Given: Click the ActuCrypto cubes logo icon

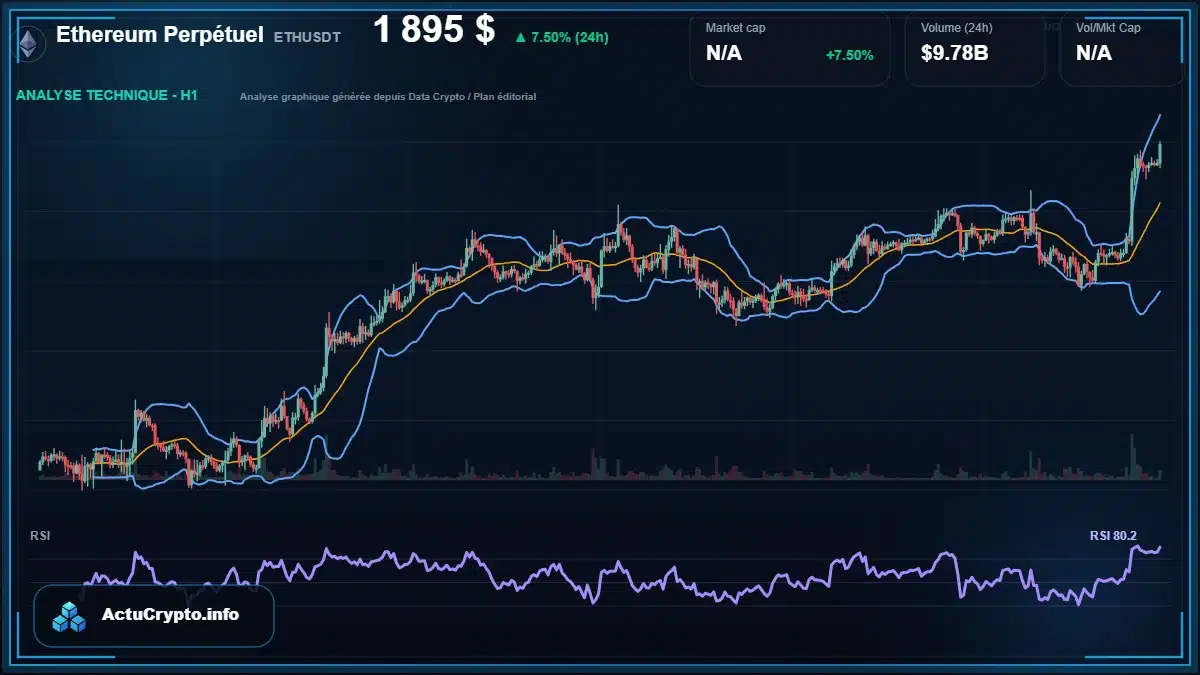Looking at the screenshot, I should (70, 616).
